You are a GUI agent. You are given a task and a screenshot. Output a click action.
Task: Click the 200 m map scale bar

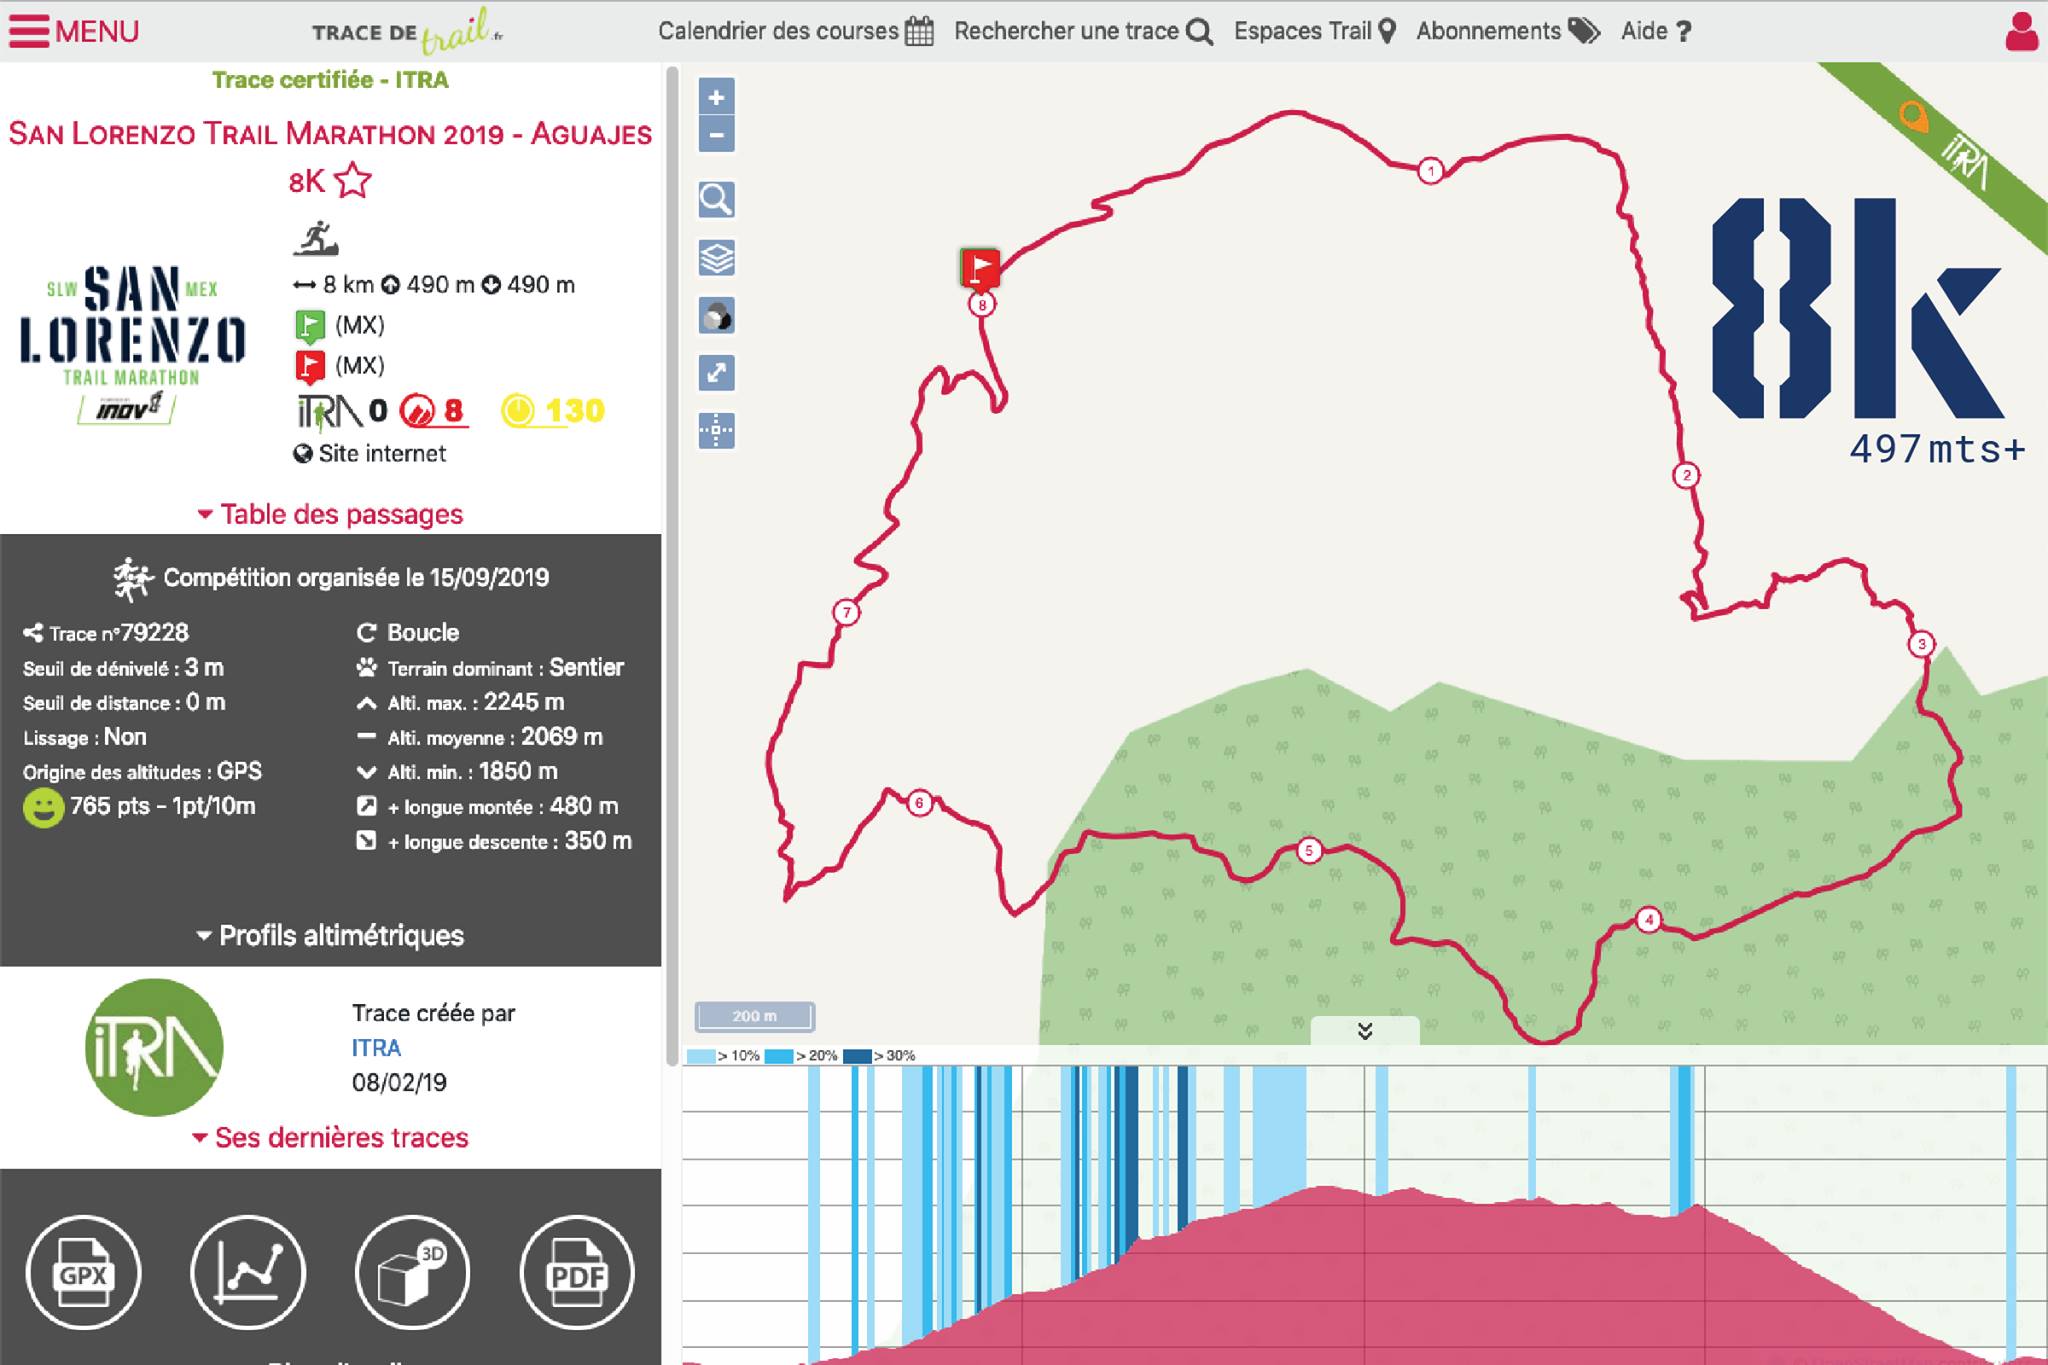(x=755, y=1016)
